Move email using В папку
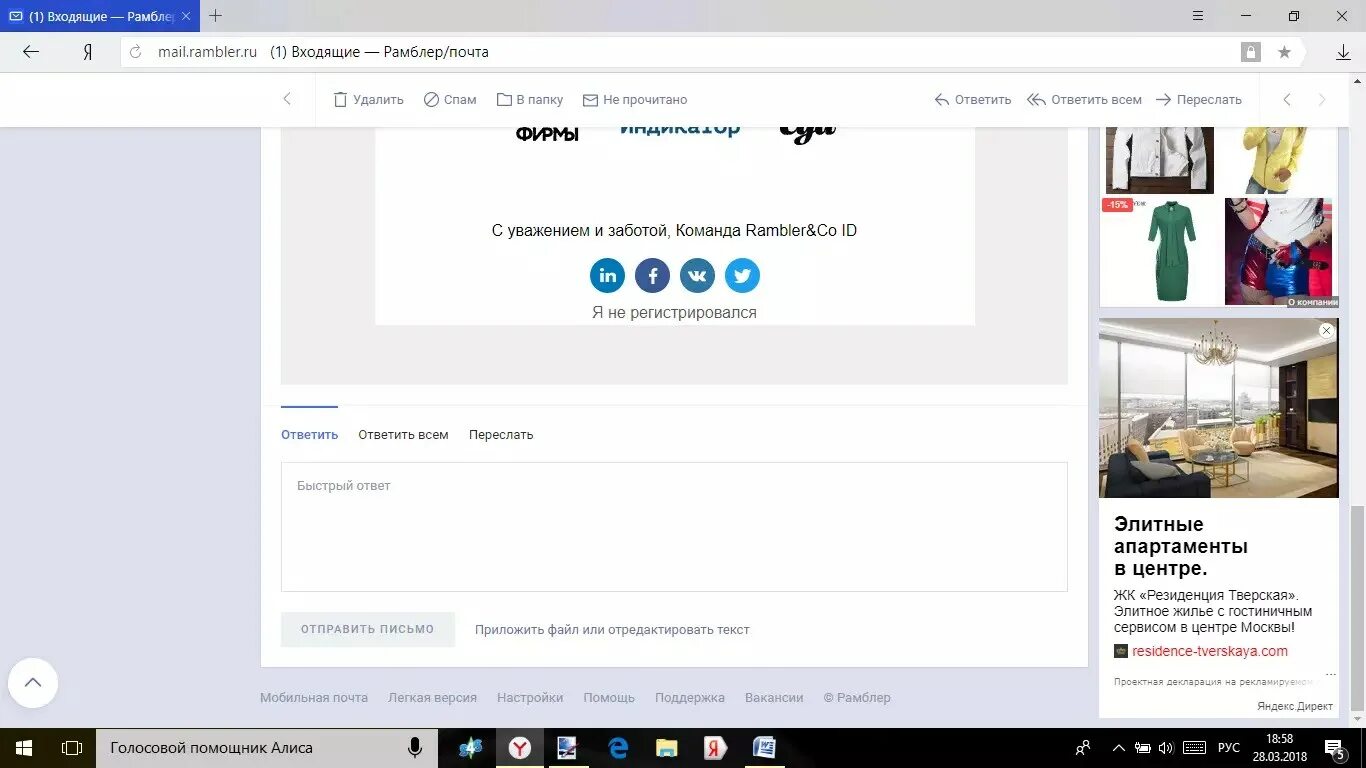 click(530, 100)
